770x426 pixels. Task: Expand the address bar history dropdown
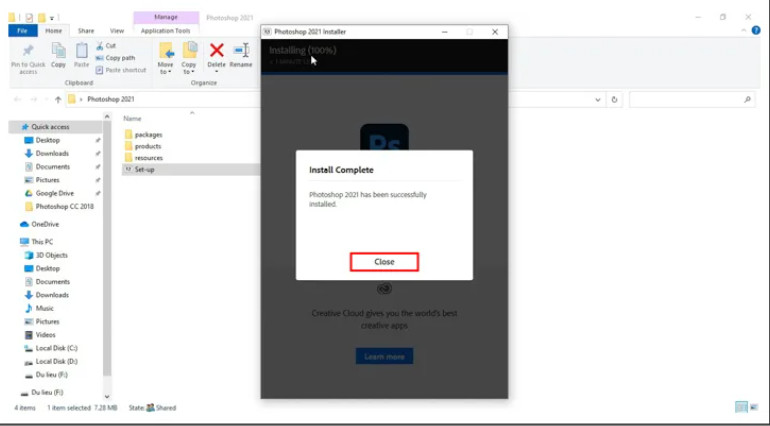598,100
